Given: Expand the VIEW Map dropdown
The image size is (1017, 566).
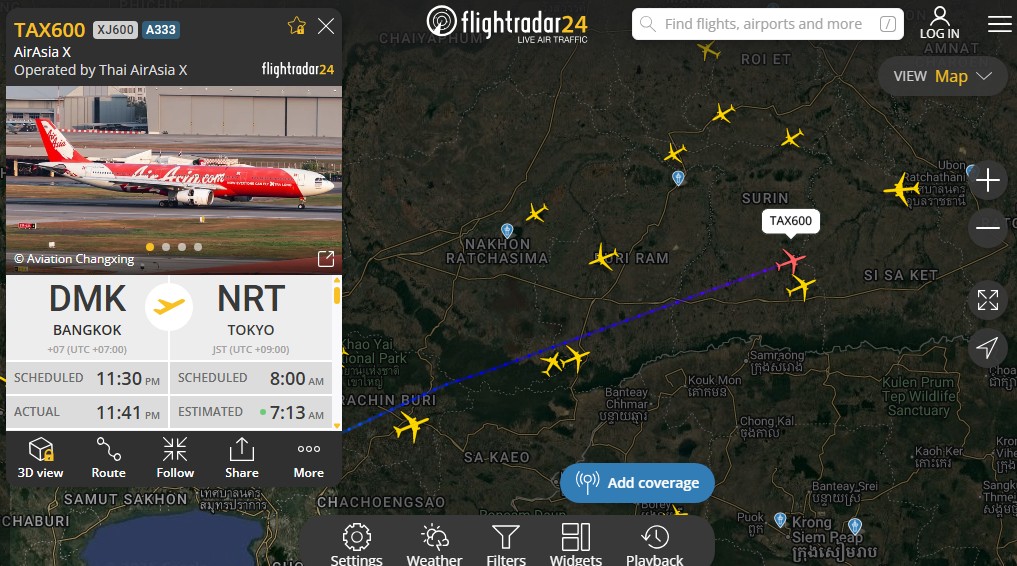Looking at the screenshot, I should pyautogui.click(x=942, y=77).
